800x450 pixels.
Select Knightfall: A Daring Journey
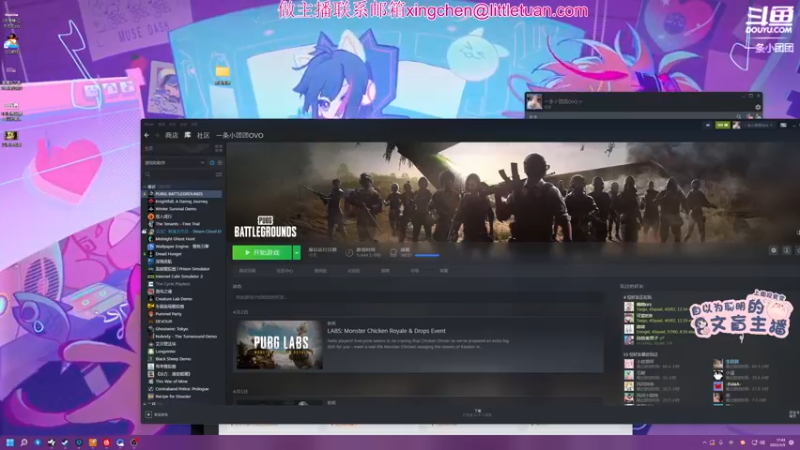[183, 202]
